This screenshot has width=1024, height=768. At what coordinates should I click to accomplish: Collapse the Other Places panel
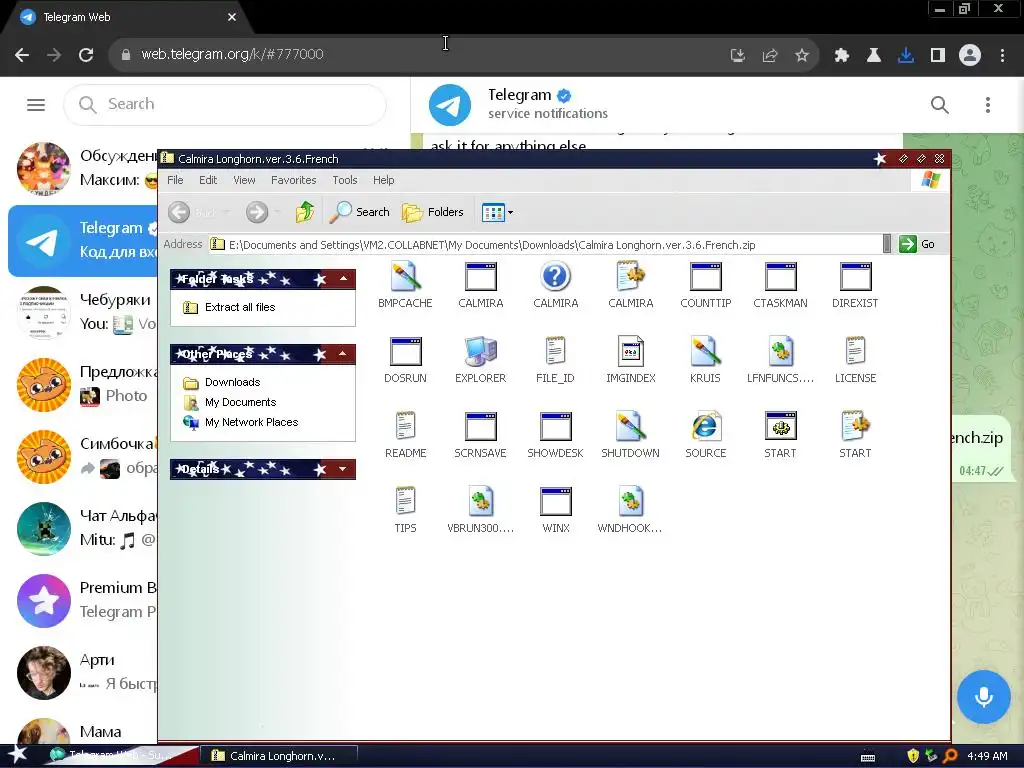[343, 354]
